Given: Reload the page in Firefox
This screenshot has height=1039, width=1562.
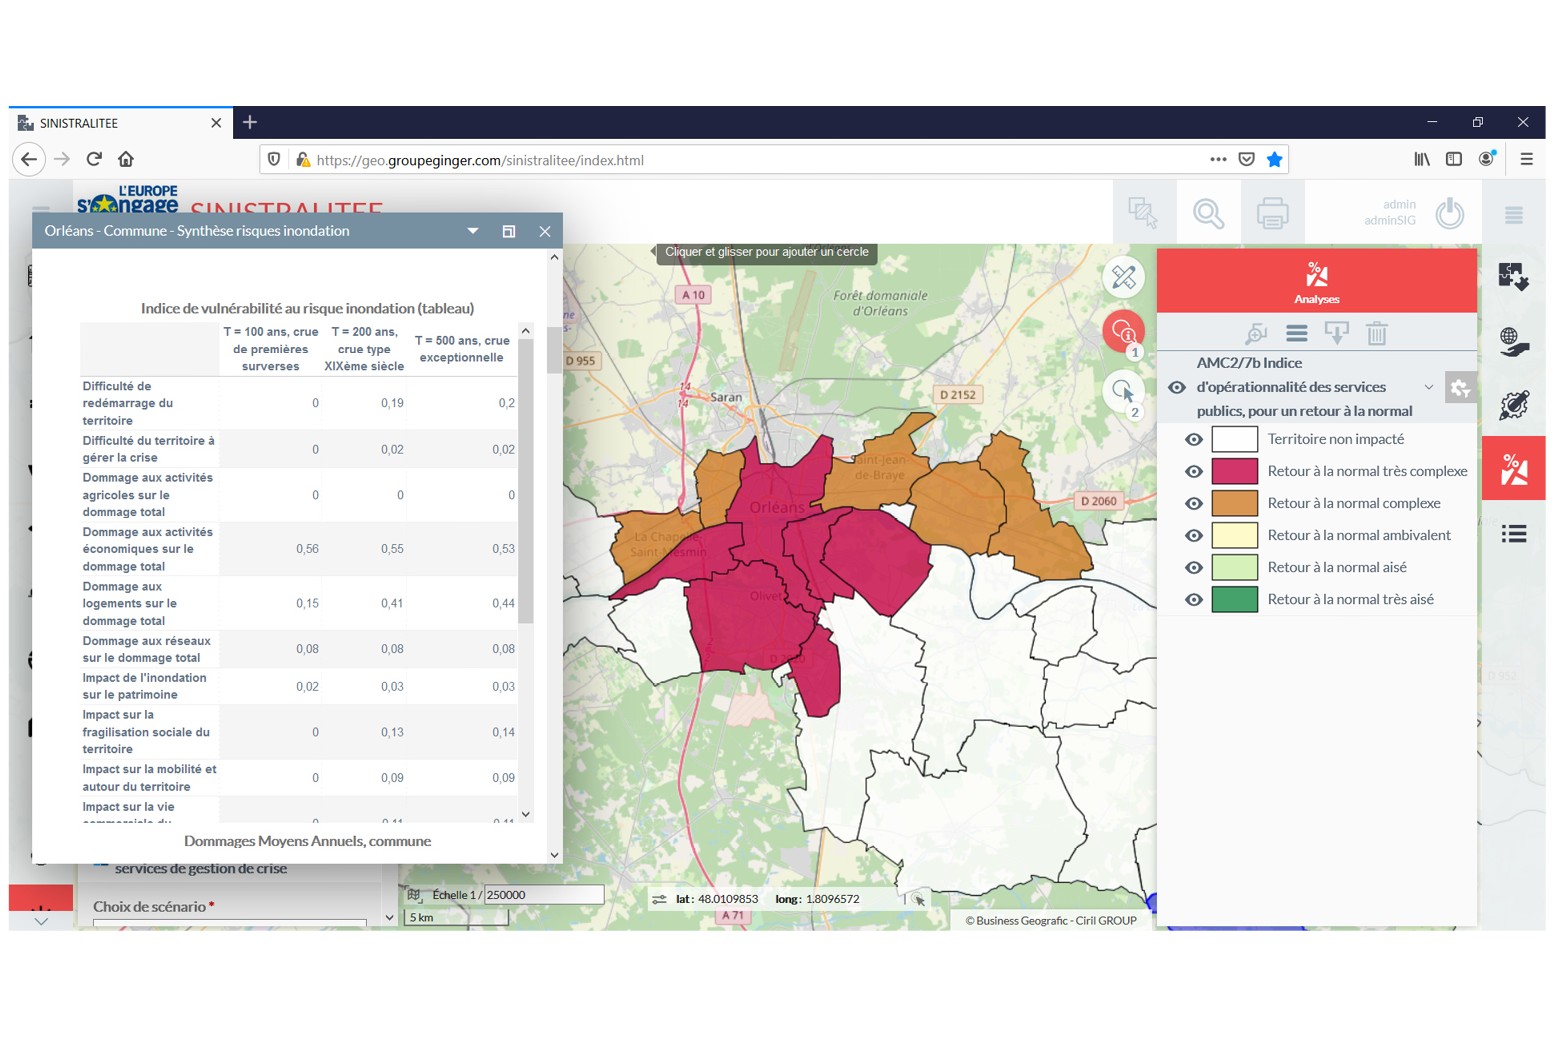Looking at the screenshot, I should (x=94, y=159).
